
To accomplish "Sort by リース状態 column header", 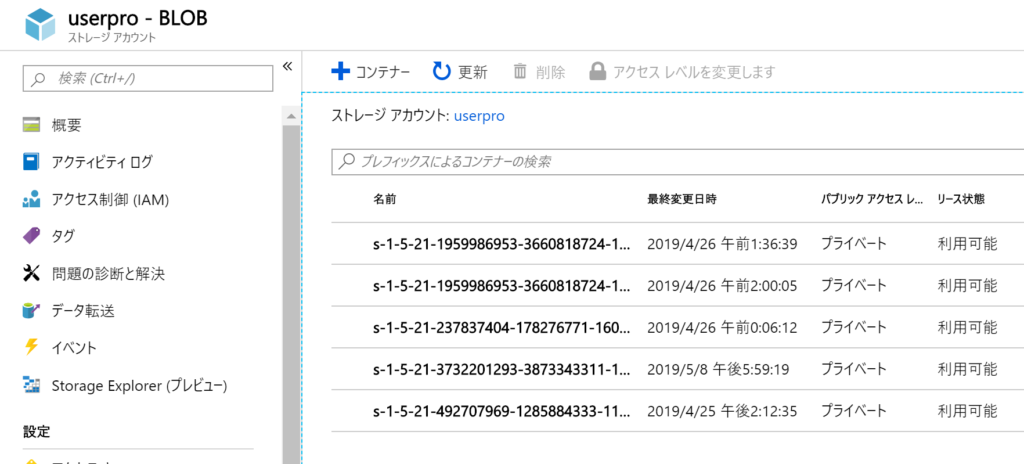I will [x=960, y=199].
